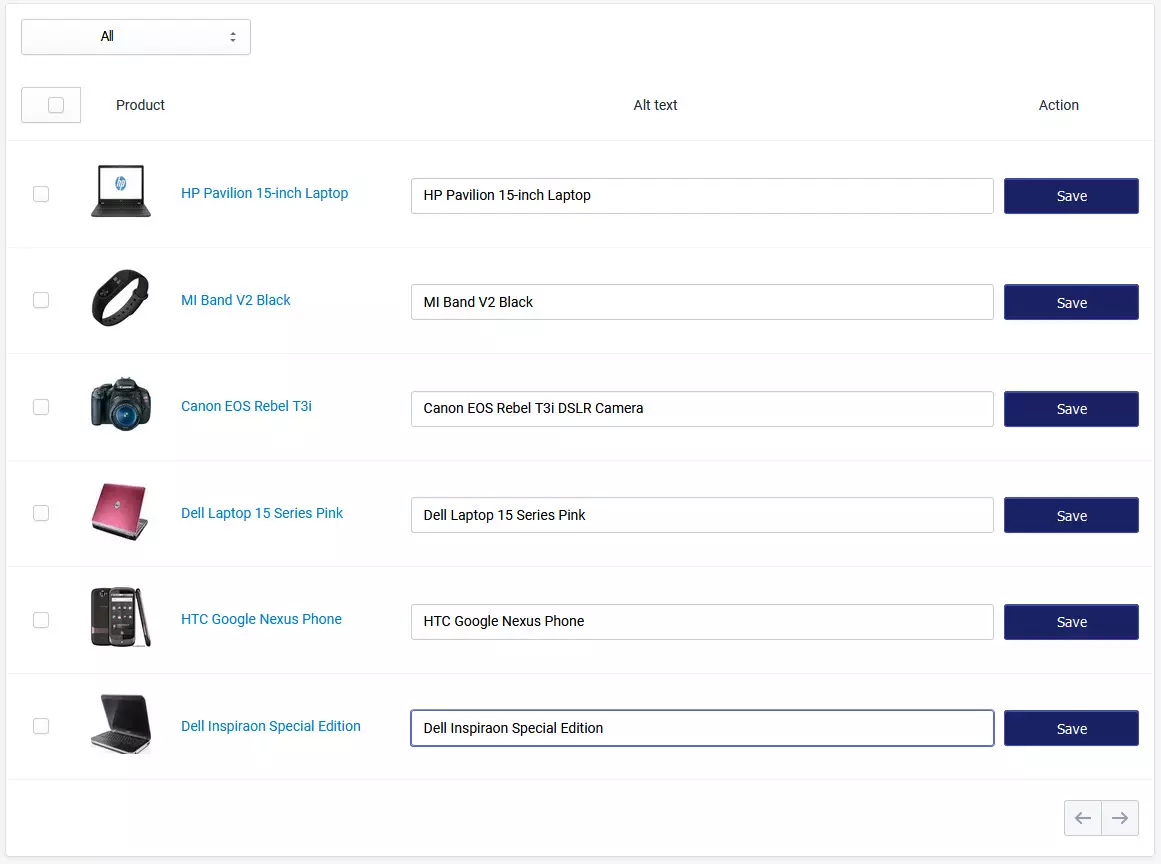Check the MI Band V2 Black row checkbox
This screenshot has width=1161, height=864.
[41, 300]
